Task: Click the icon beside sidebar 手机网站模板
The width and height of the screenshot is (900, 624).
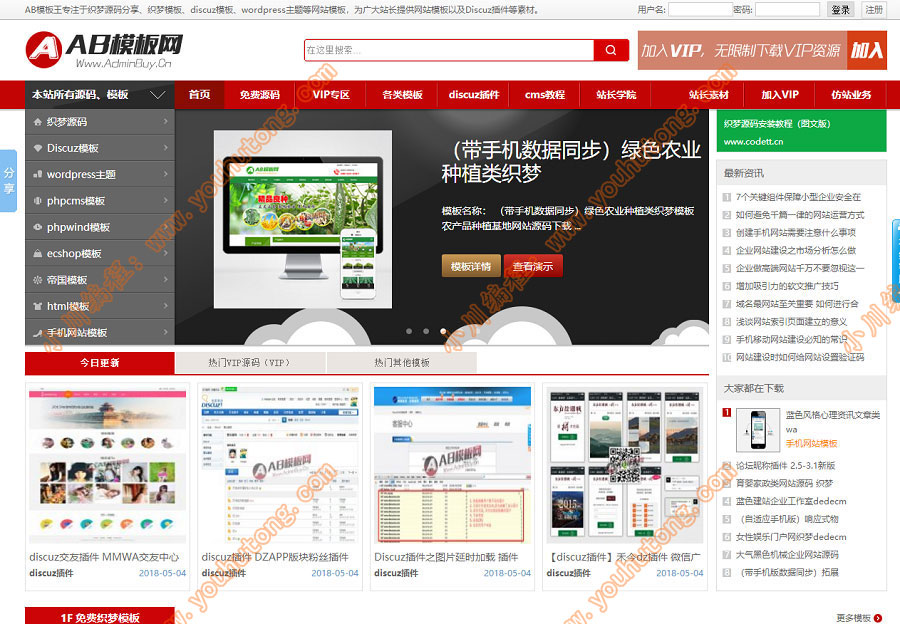Action: click(x=38, y=333)
